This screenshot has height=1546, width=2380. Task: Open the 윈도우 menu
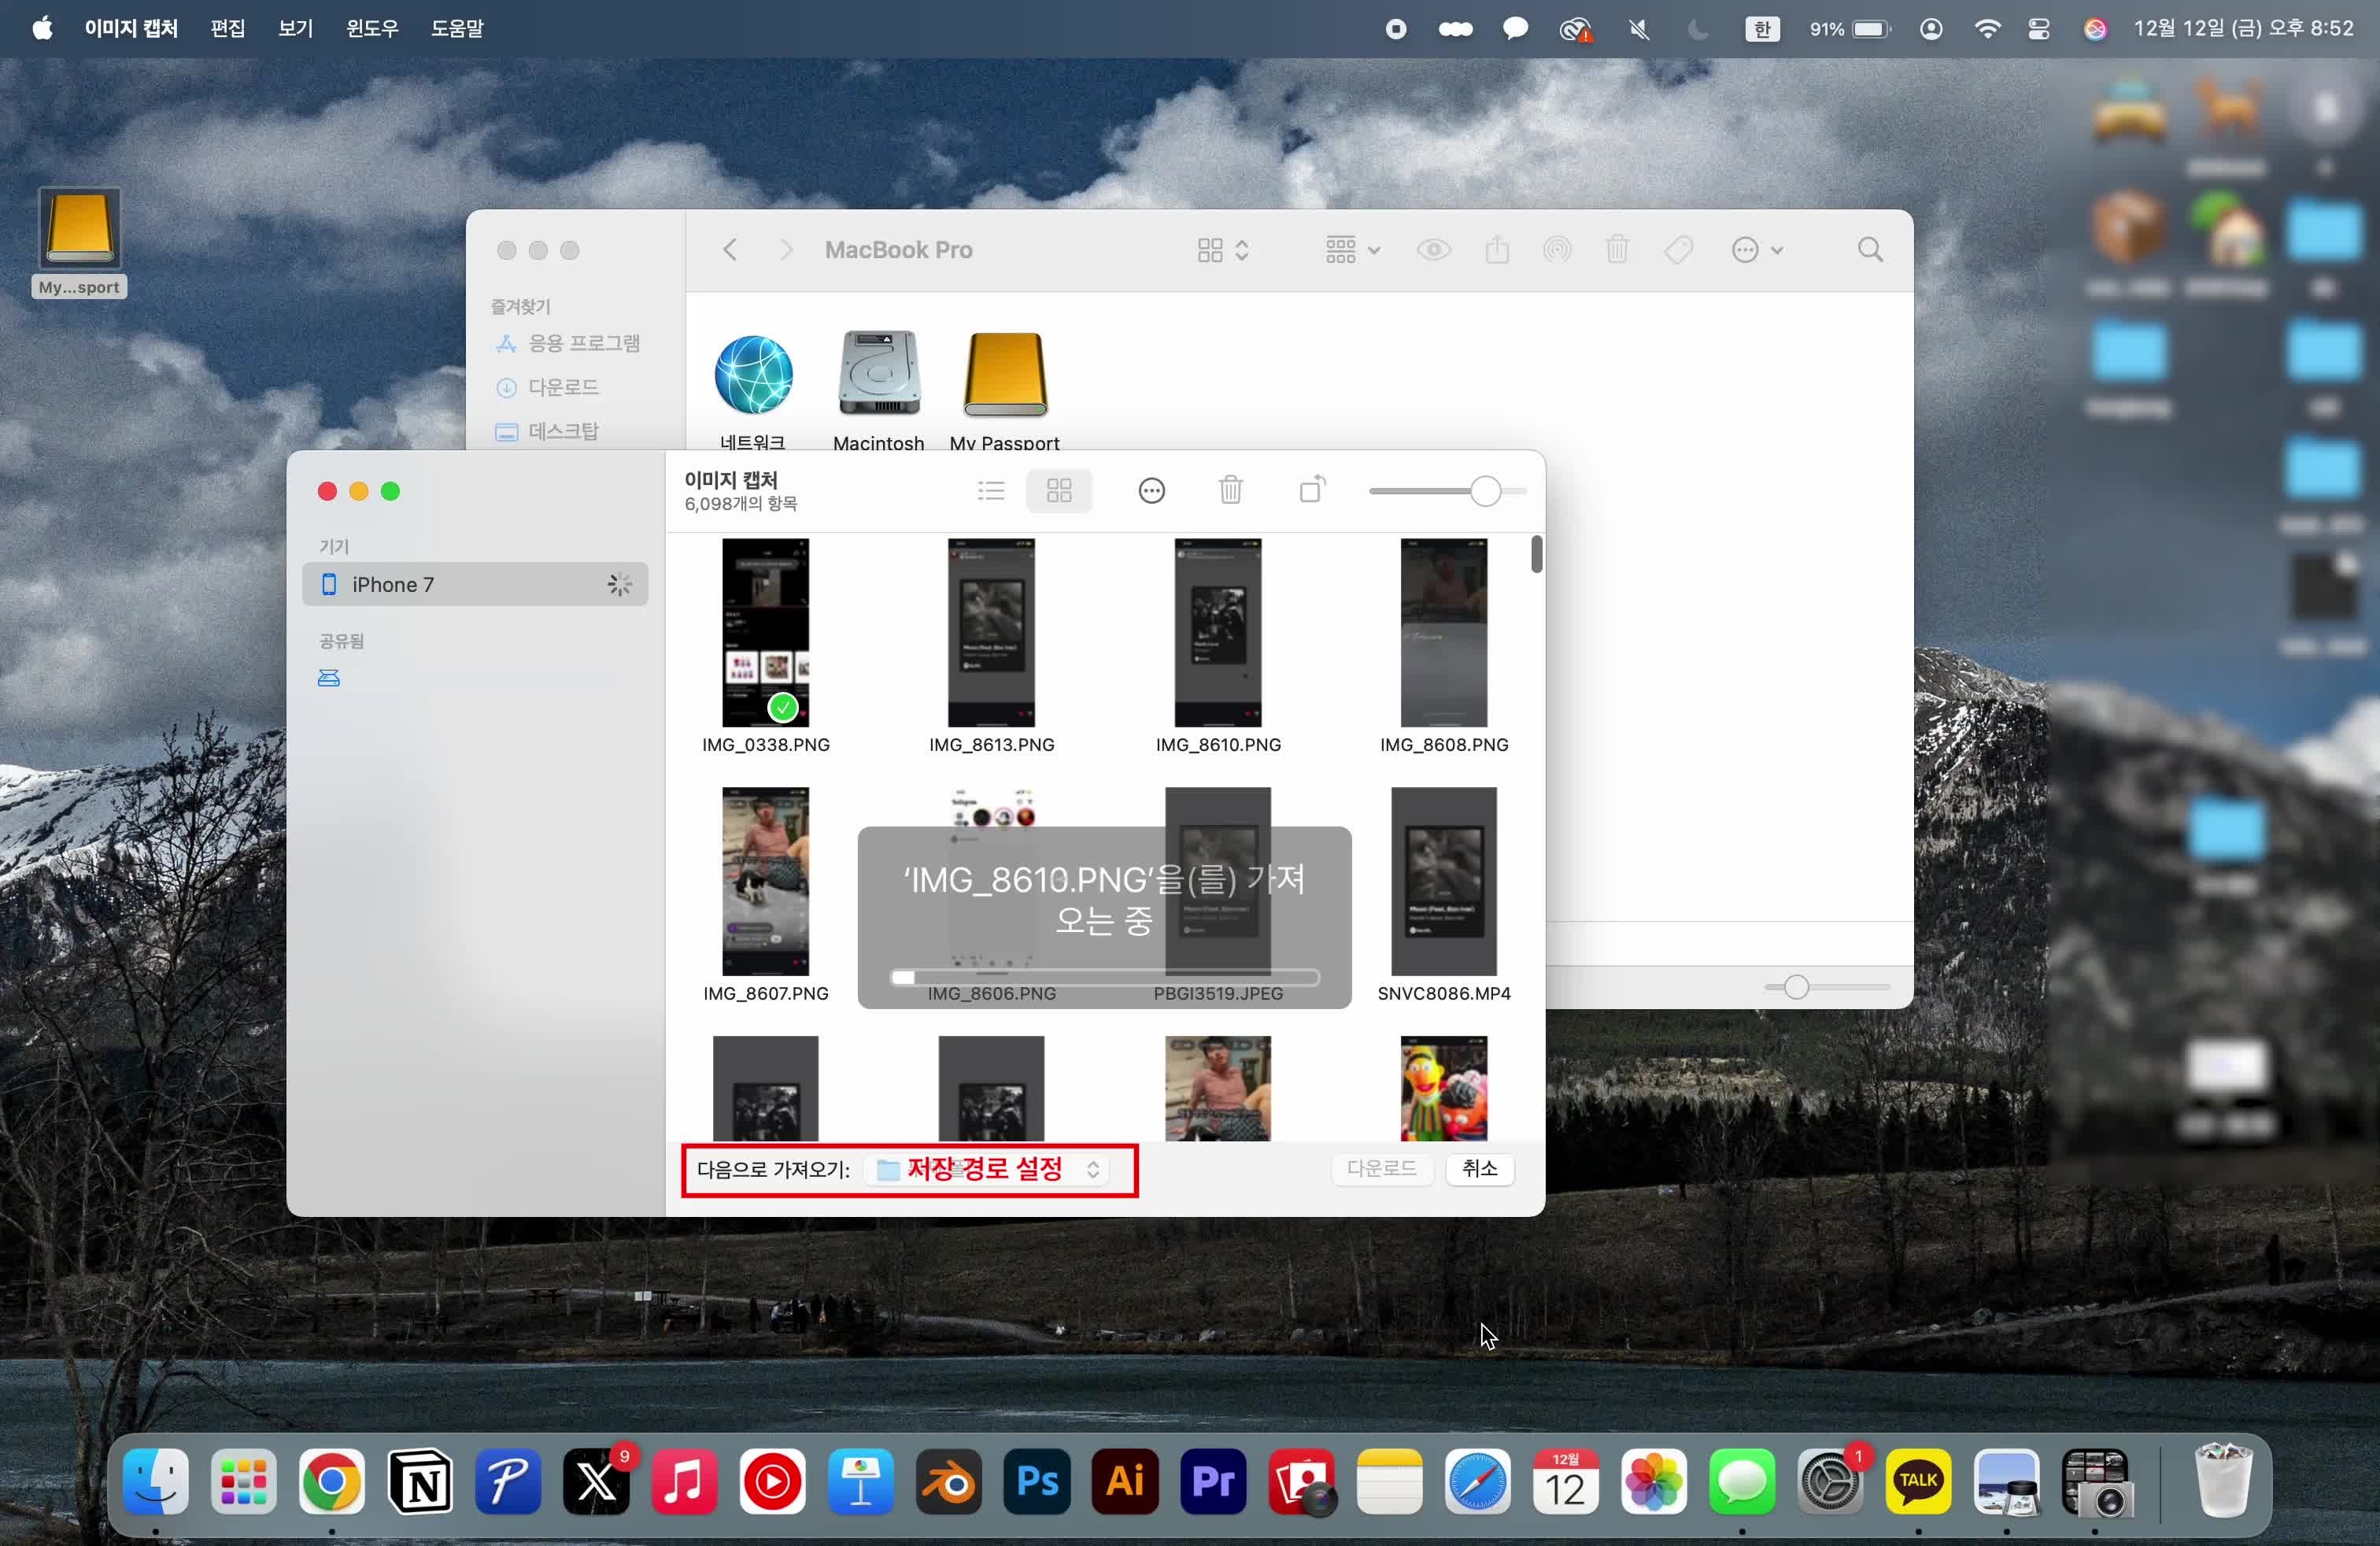click(x=372, y=28)
